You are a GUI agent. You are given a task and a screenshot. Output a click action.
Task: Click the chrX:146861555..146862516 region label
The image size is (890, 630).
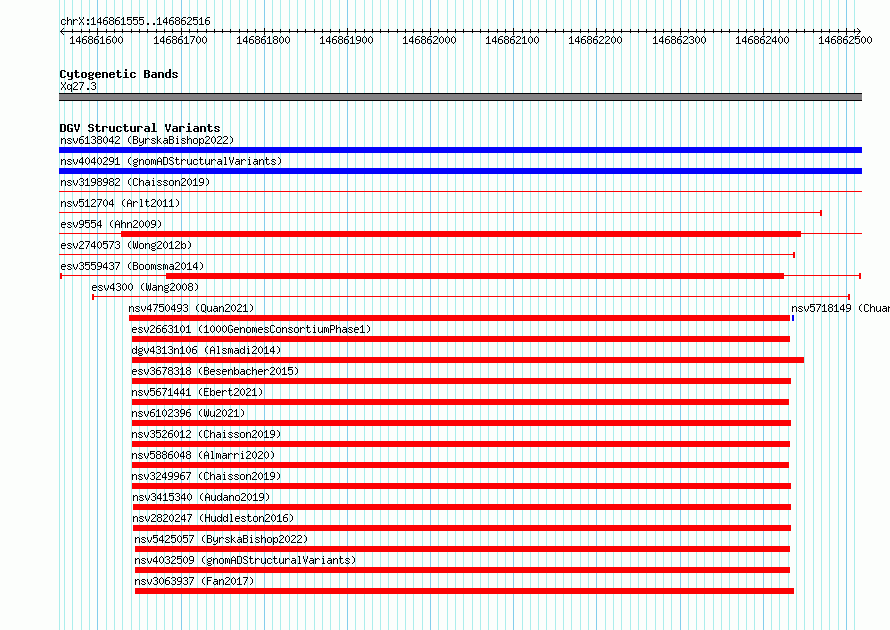(135, 21)
